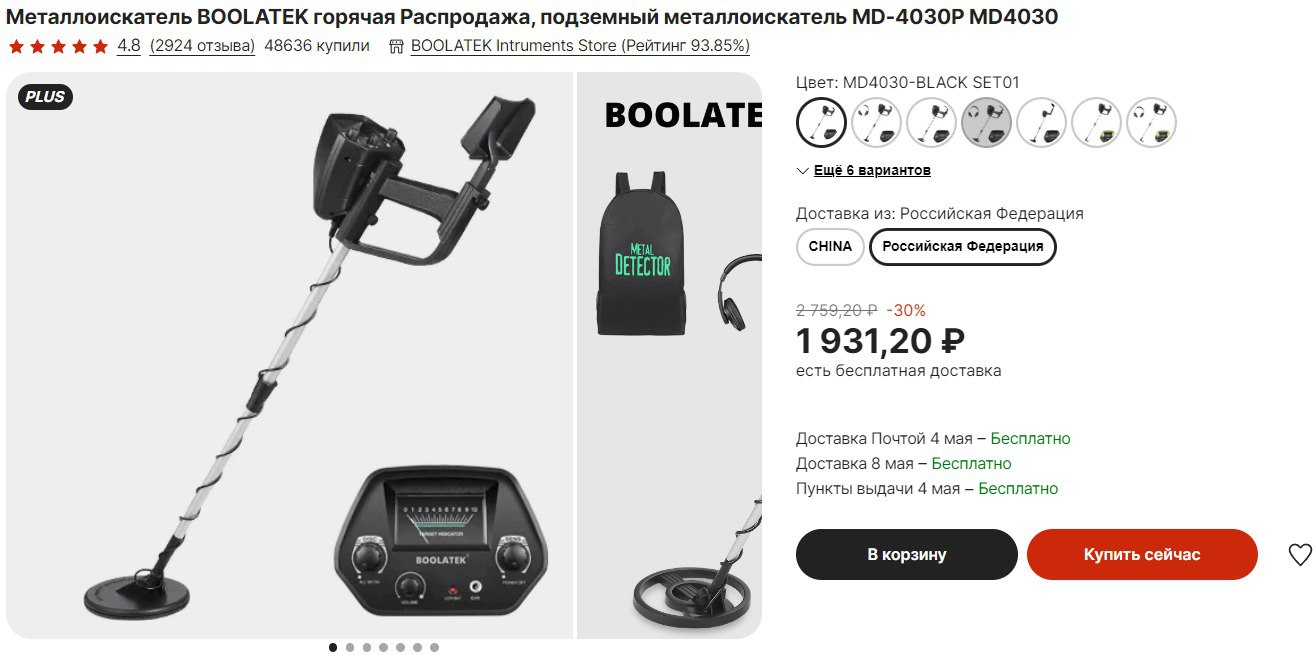Pick the last variant thumbnail with headphones
This screenshot has width=1316, height=655.
(1152, 122)
